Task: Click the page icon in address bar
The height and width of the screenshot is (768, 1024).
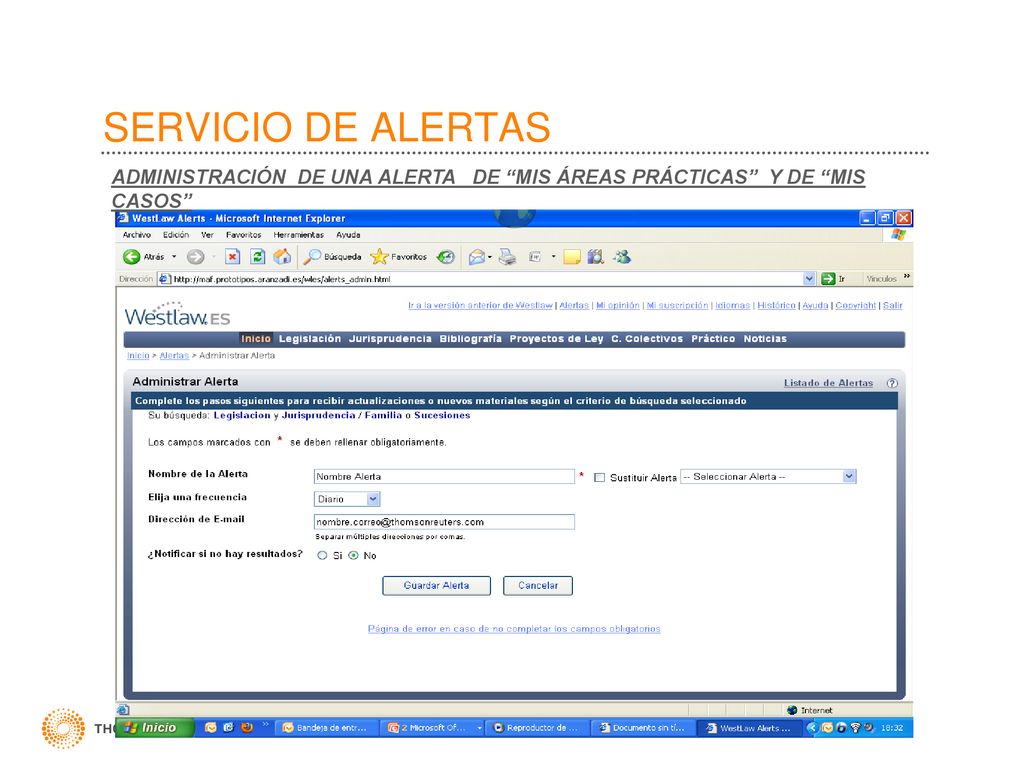Action: coord(165,279)
